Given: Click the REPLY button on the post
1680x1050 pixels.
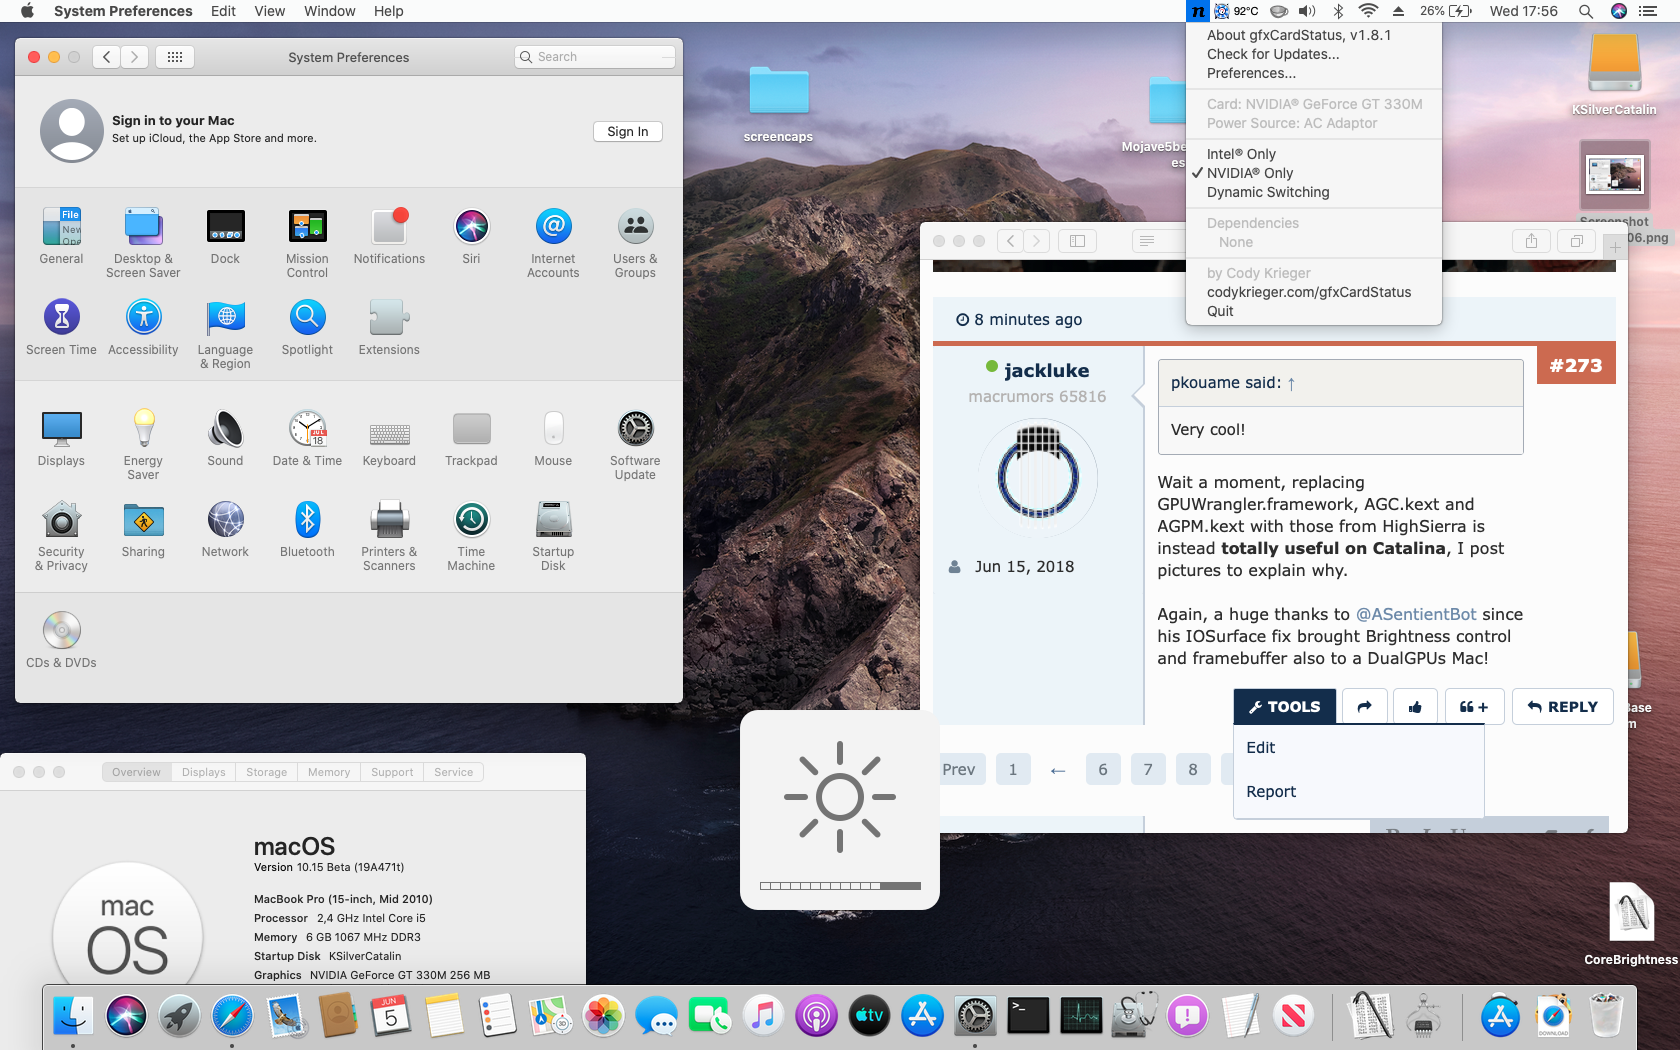Looking at the screenshot, I should (x=1562, y=706).
